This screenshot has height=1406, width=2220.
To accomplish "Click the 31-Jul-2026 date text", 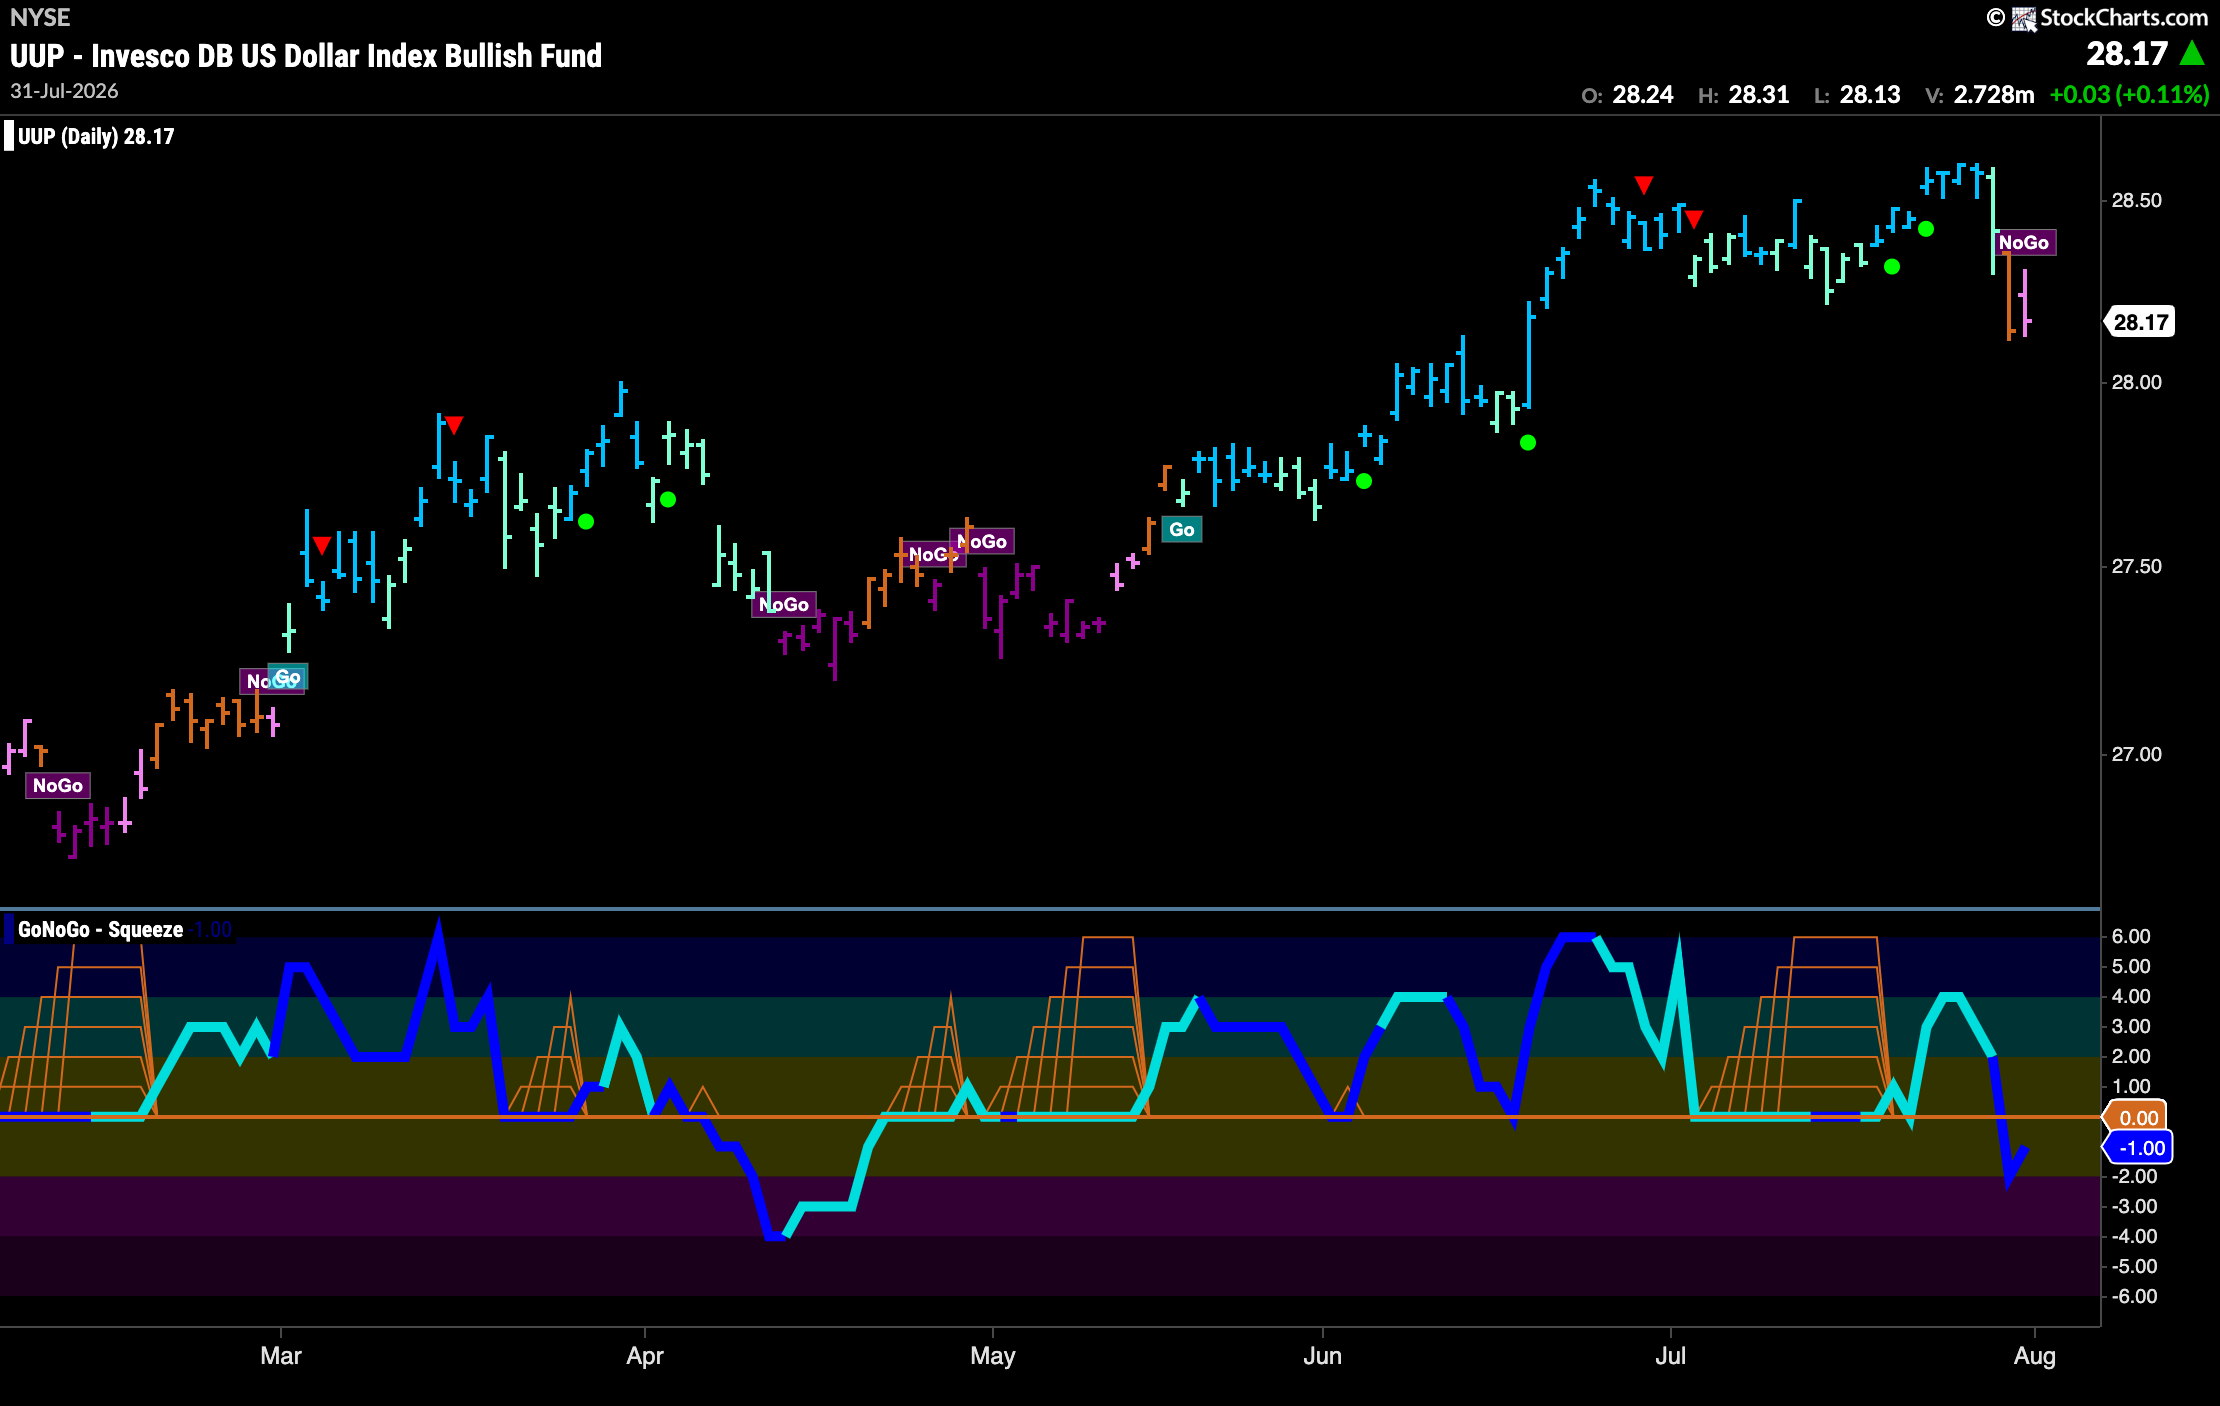I will click(x=64, y=91).
